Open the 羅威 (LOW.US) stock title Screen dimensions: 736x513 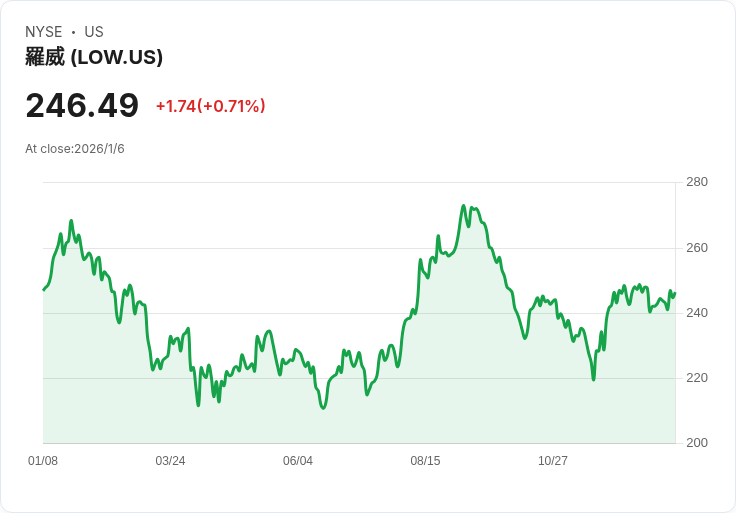[x=94, y=57]
